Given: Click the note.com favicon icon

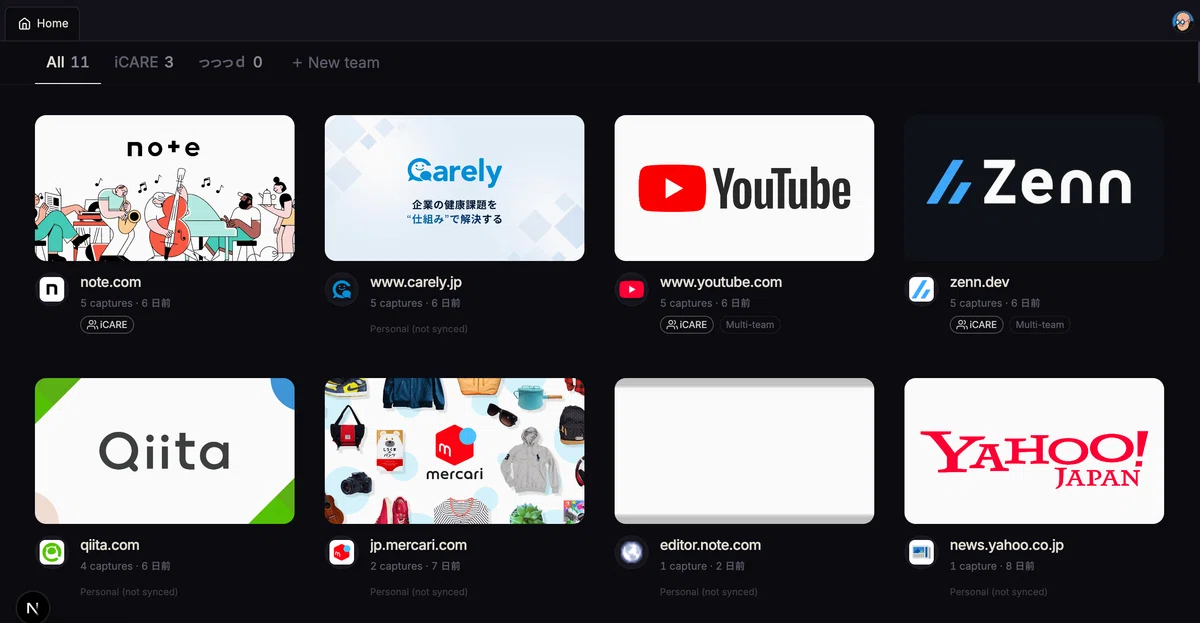Looking at the screenshot, I should click(x=52, y=290).
